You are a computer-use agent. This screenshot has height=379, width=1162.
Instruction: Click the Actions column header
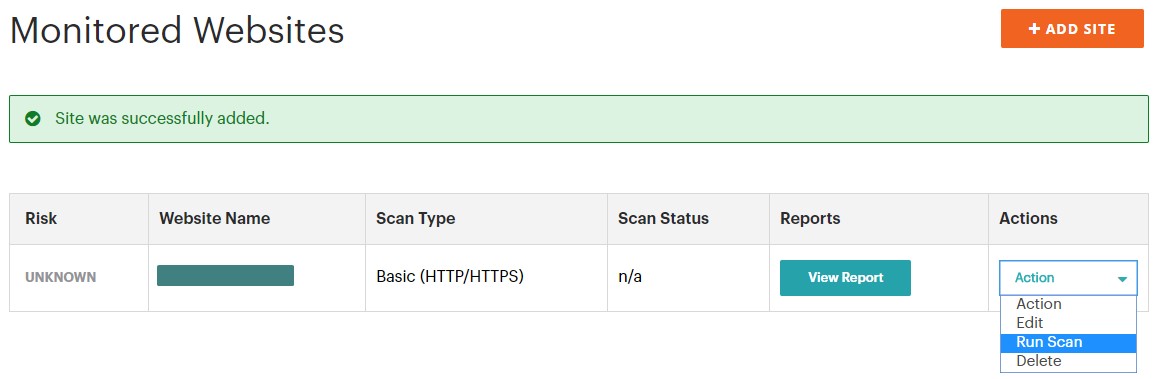coord(1028,218)
